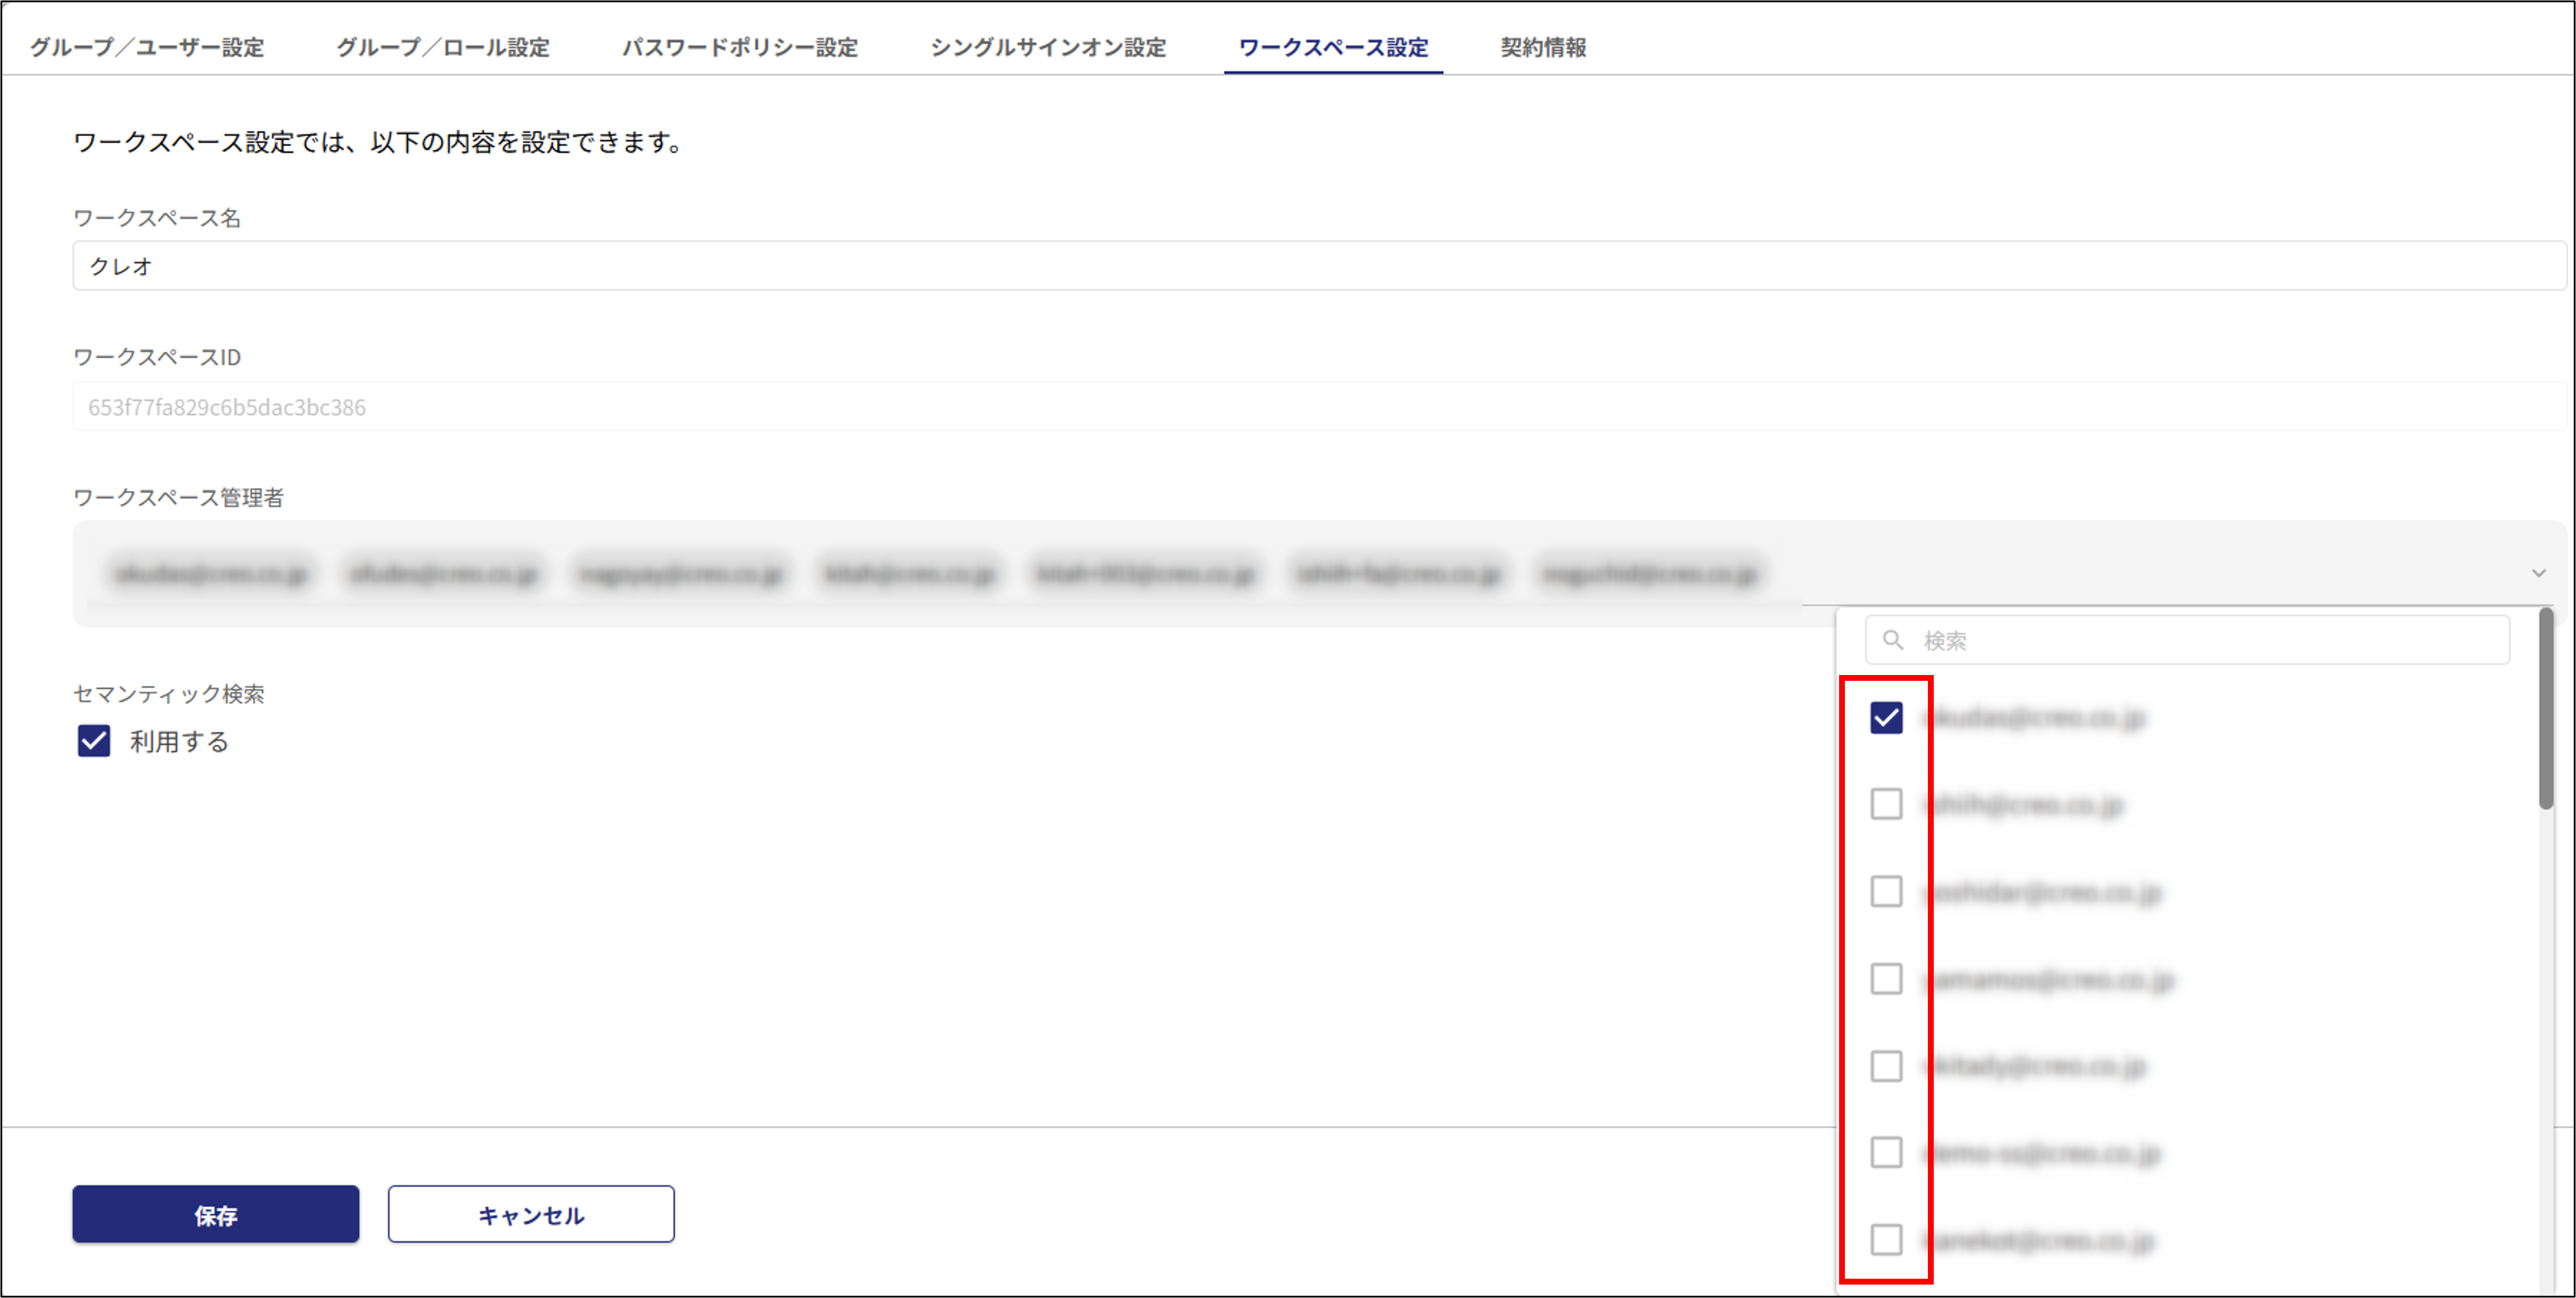
Task: Toggle the 利用する semantic search checkbox
Action: [94, 741]
